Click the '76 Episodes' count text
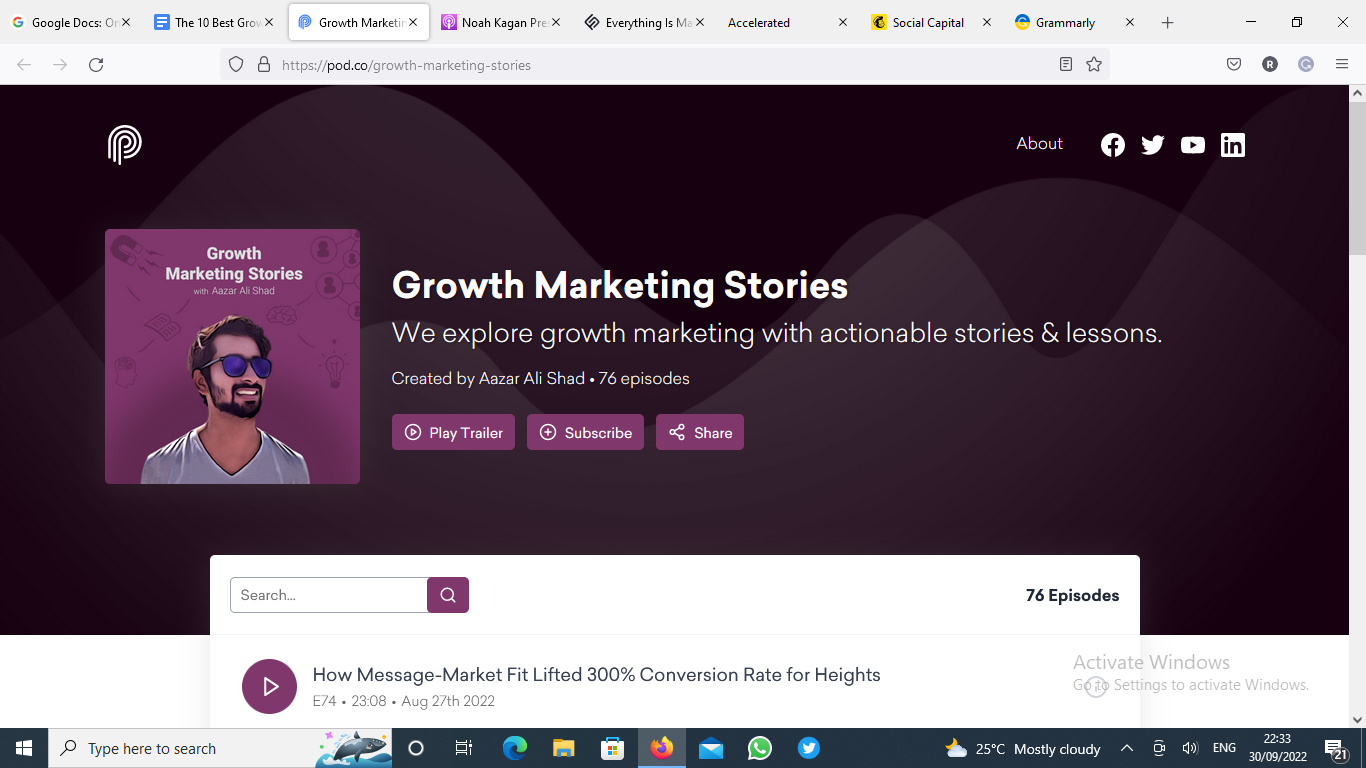This screenshot has height=768, width=1366. point(1072,595)
